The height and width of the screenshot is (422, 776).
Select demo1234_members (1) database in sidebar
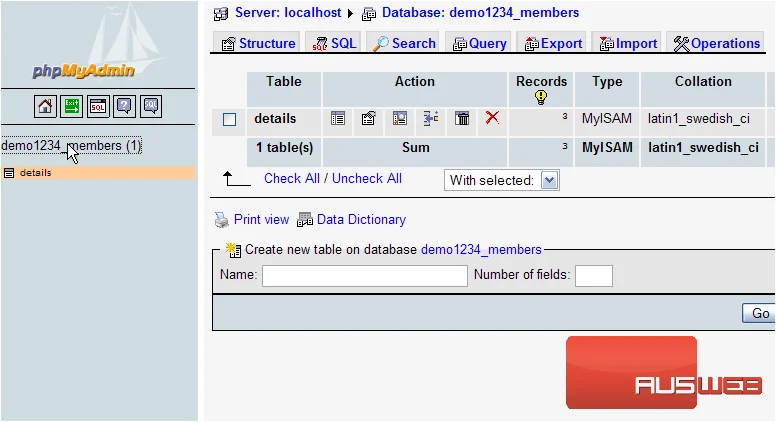71,145
